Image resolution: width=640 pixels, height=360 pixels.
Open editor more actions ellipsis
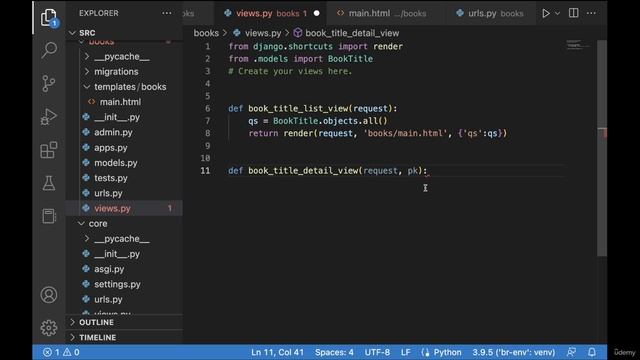591,13
